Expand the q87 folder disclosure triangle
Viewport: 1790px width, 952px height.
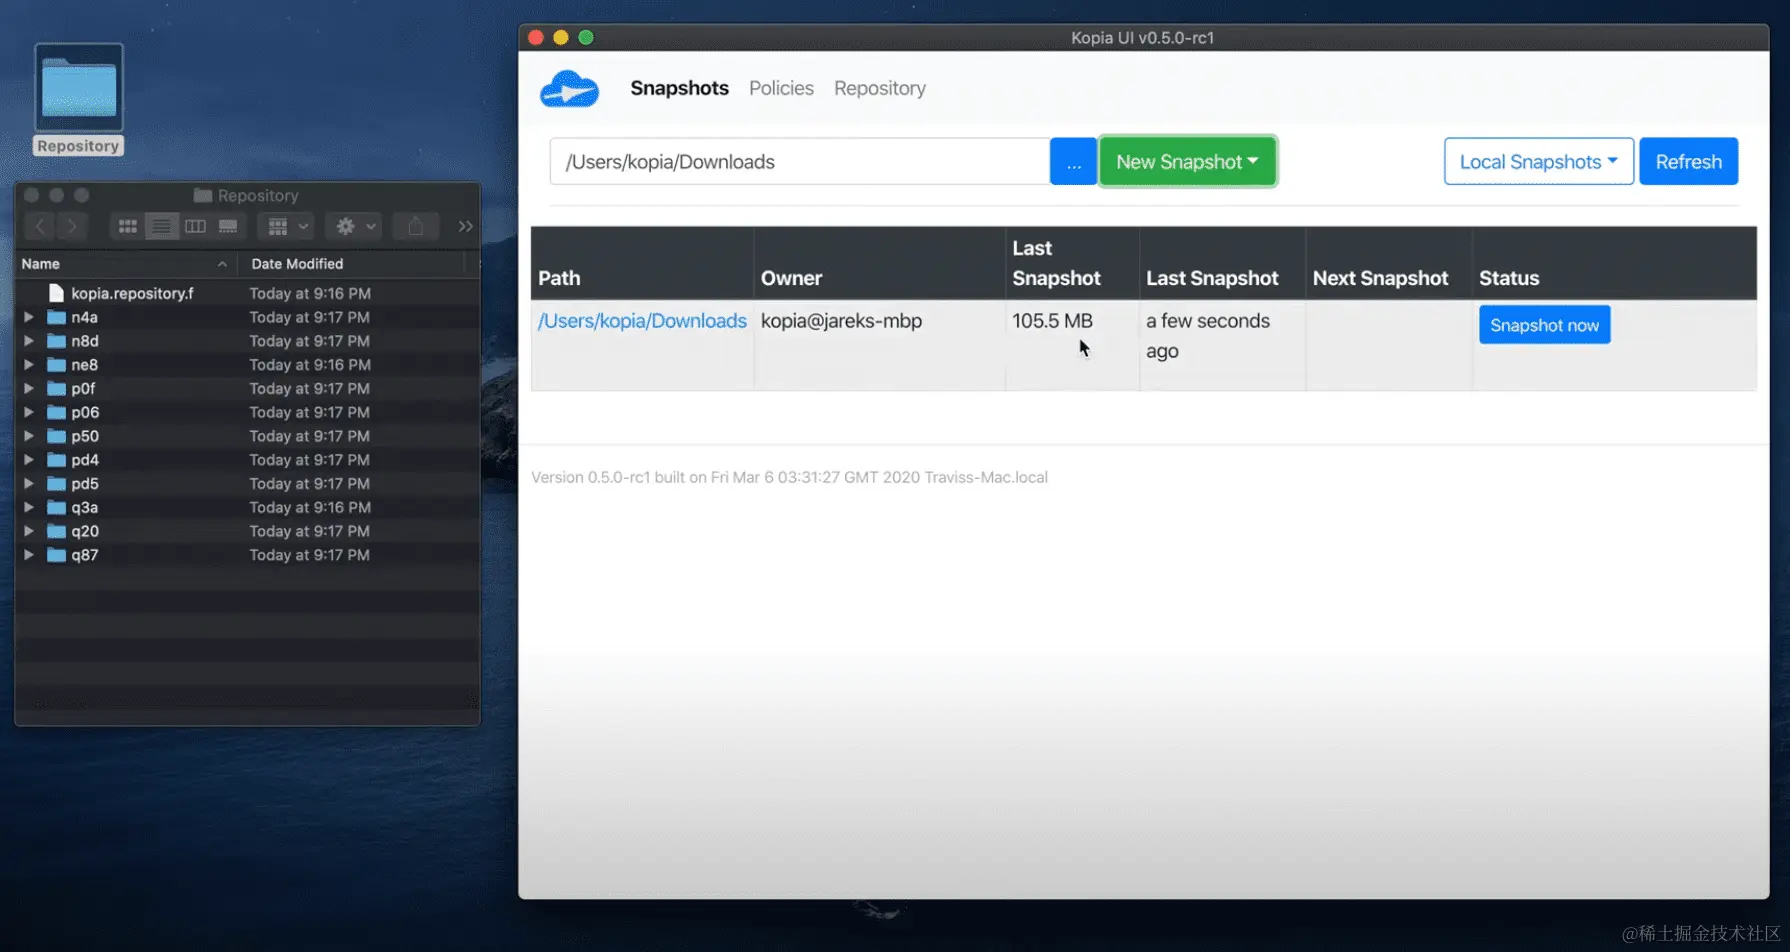click(x=29, y=555)
